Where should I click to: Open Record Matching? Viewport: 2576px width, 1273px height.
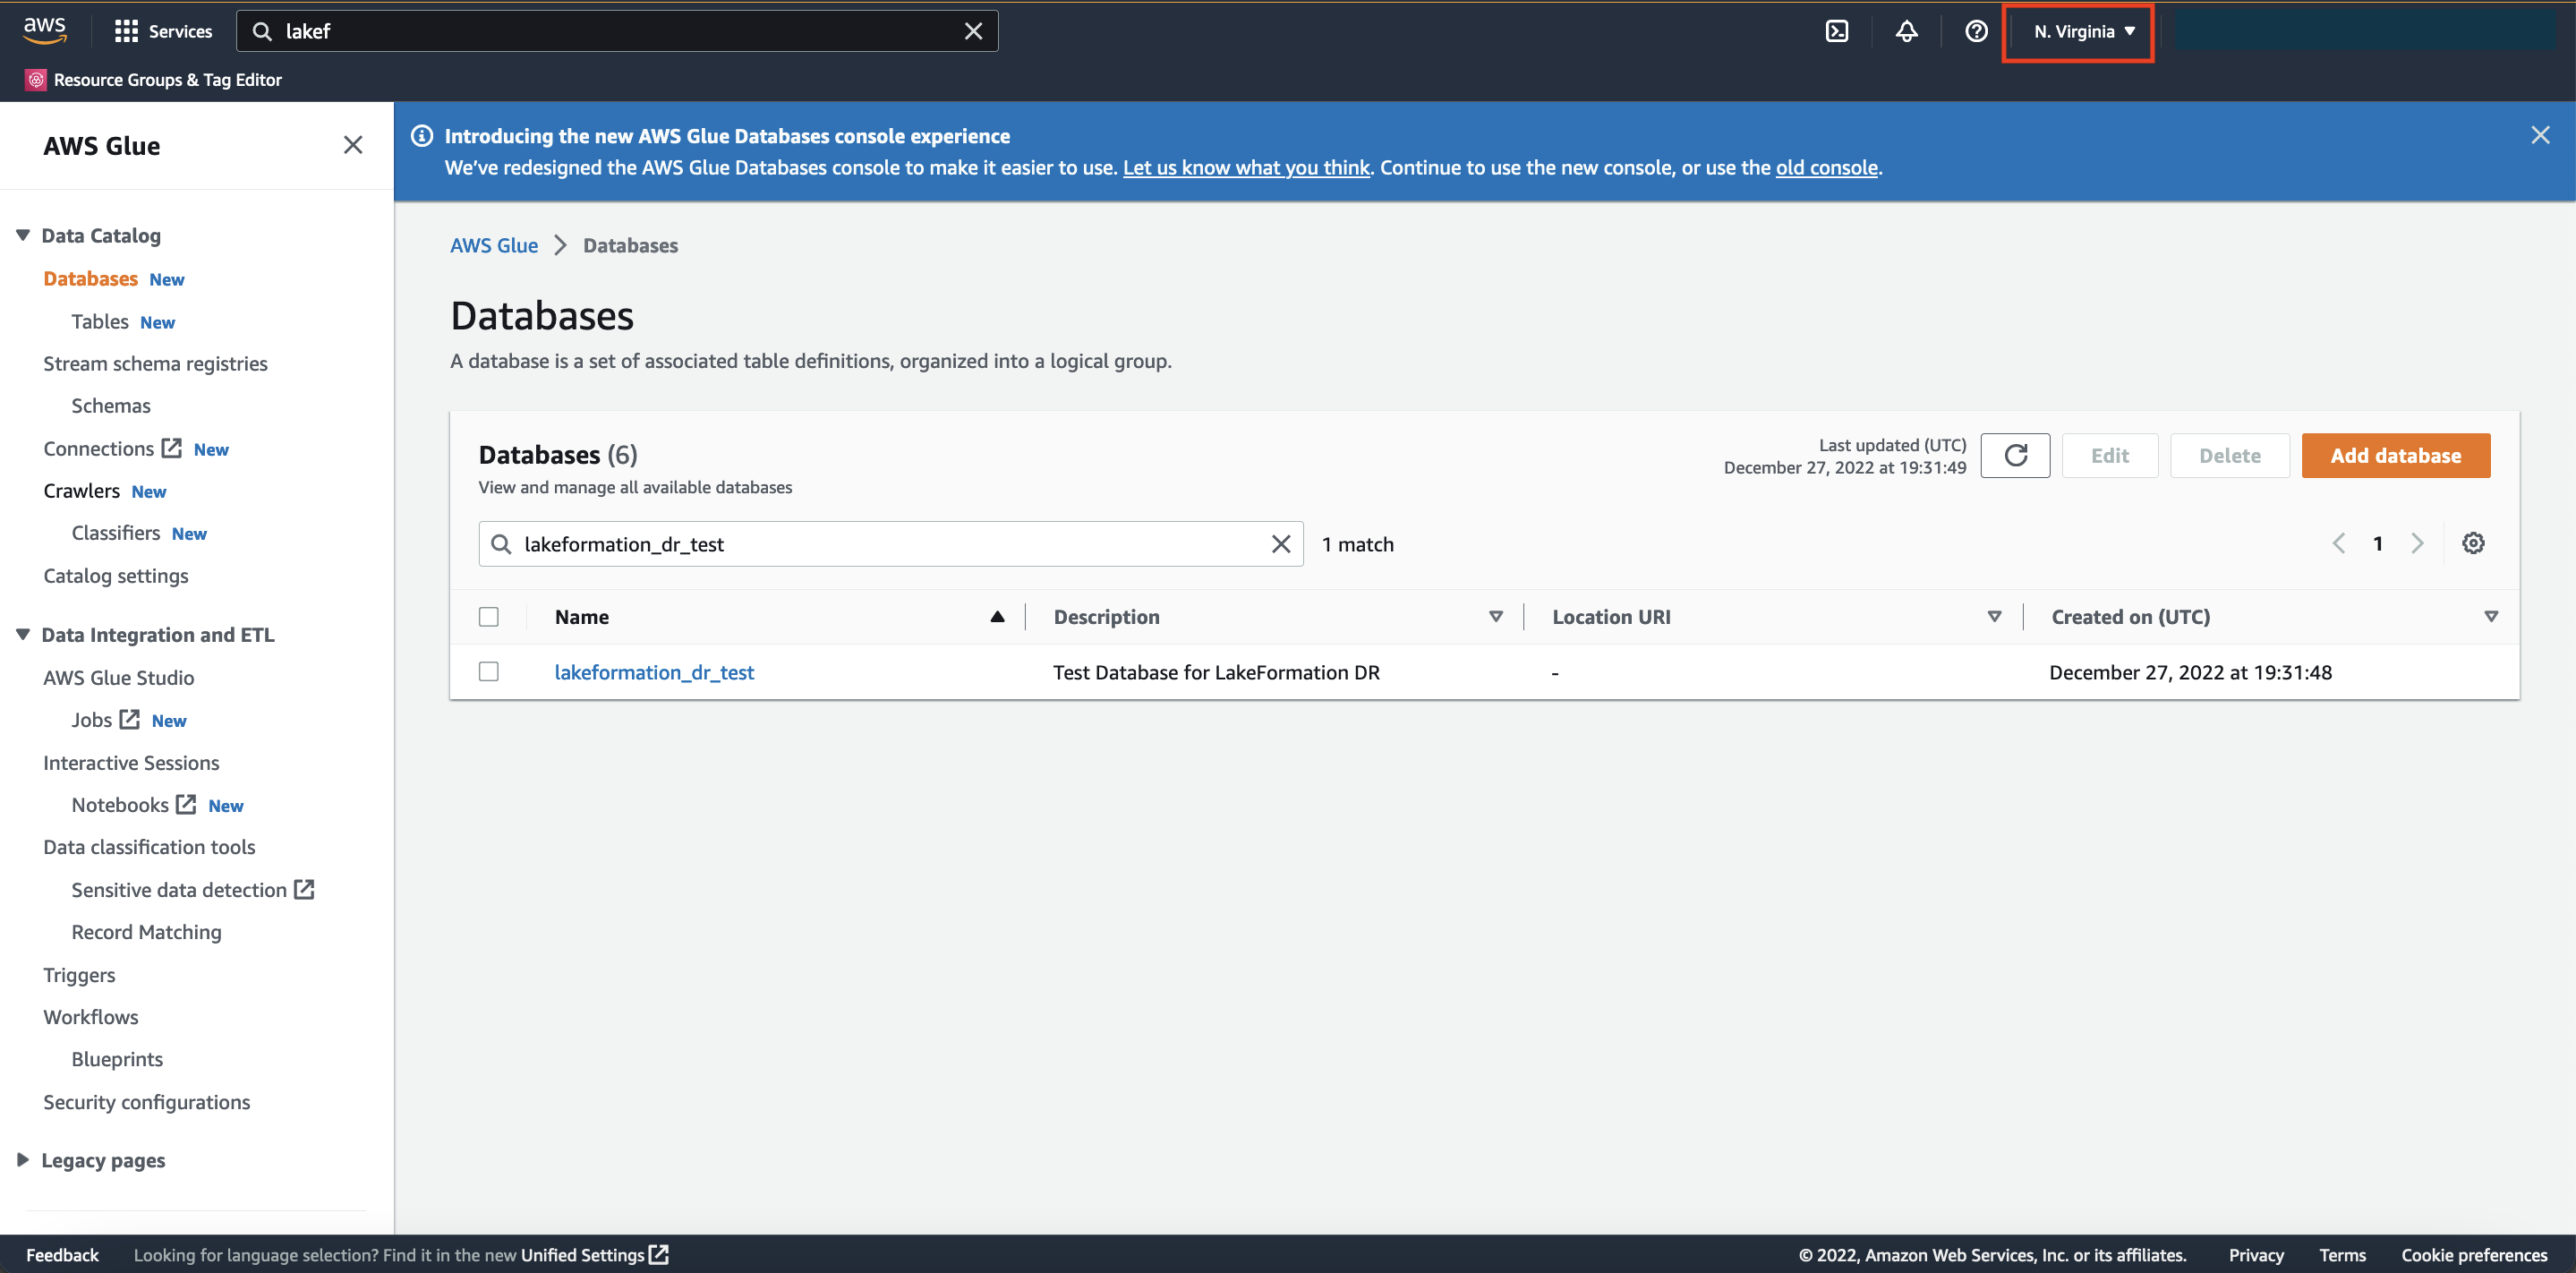(x=147, y=932)
